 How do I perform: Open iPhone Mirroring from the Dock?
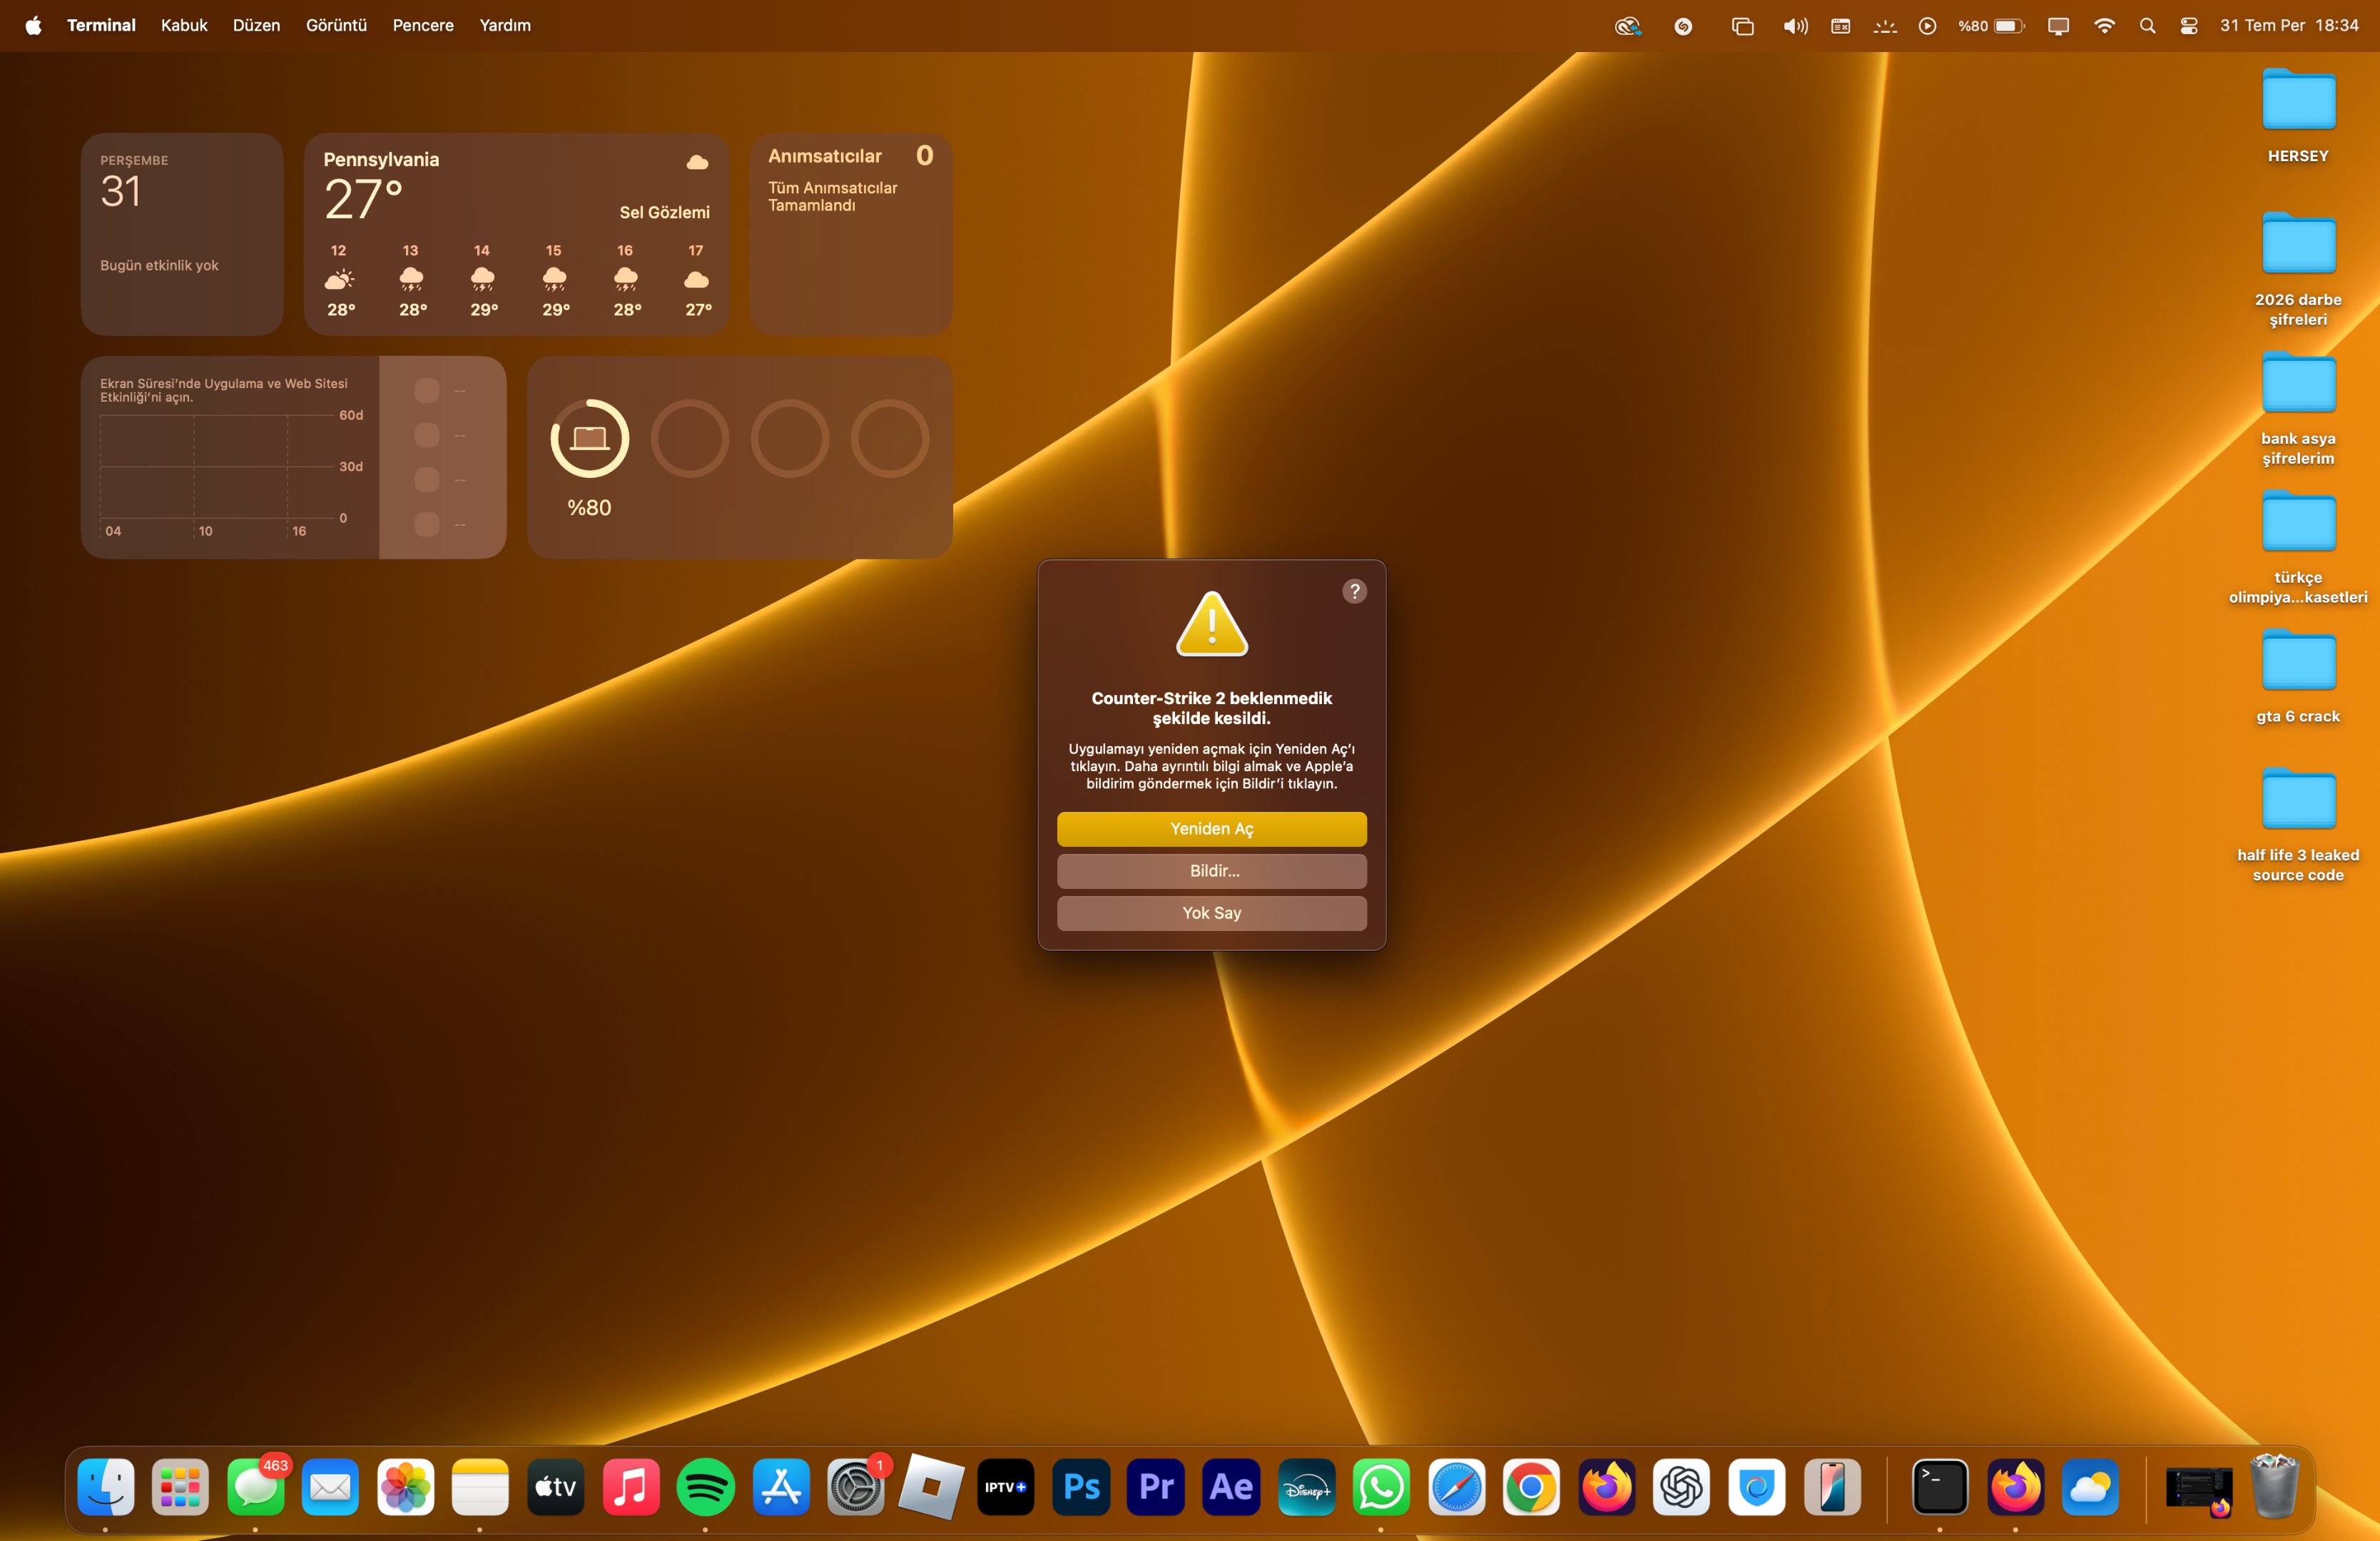[x=1832, y=1487]
